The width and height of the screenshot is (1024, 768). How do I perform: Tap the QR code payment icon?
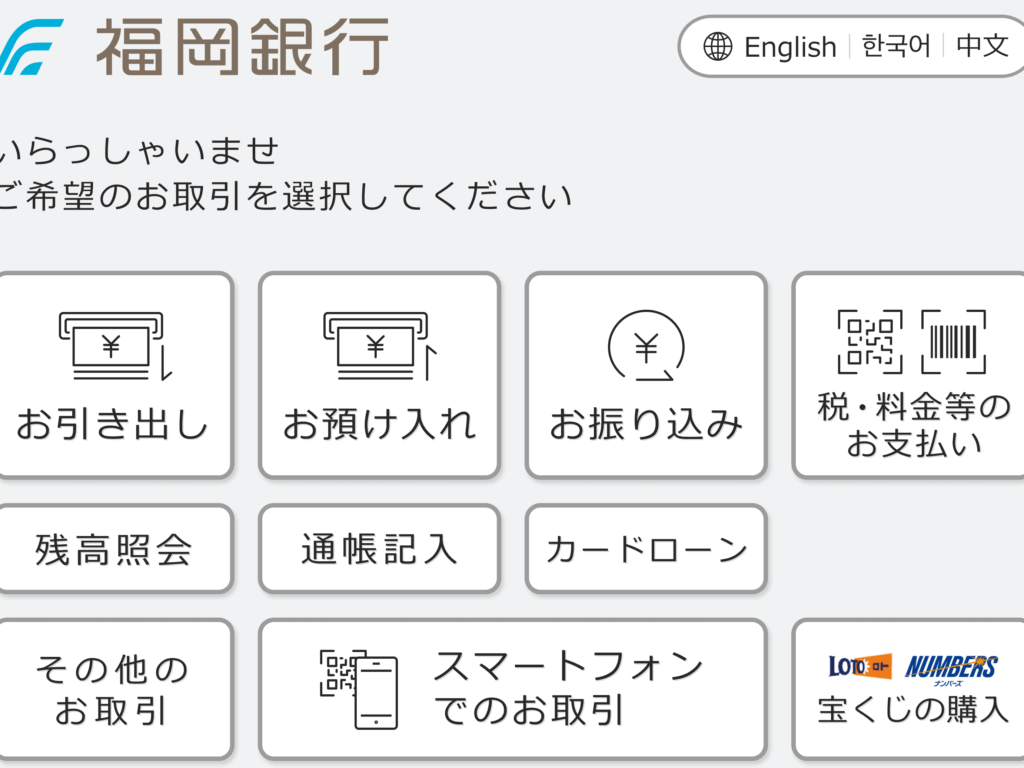[869, 342]
